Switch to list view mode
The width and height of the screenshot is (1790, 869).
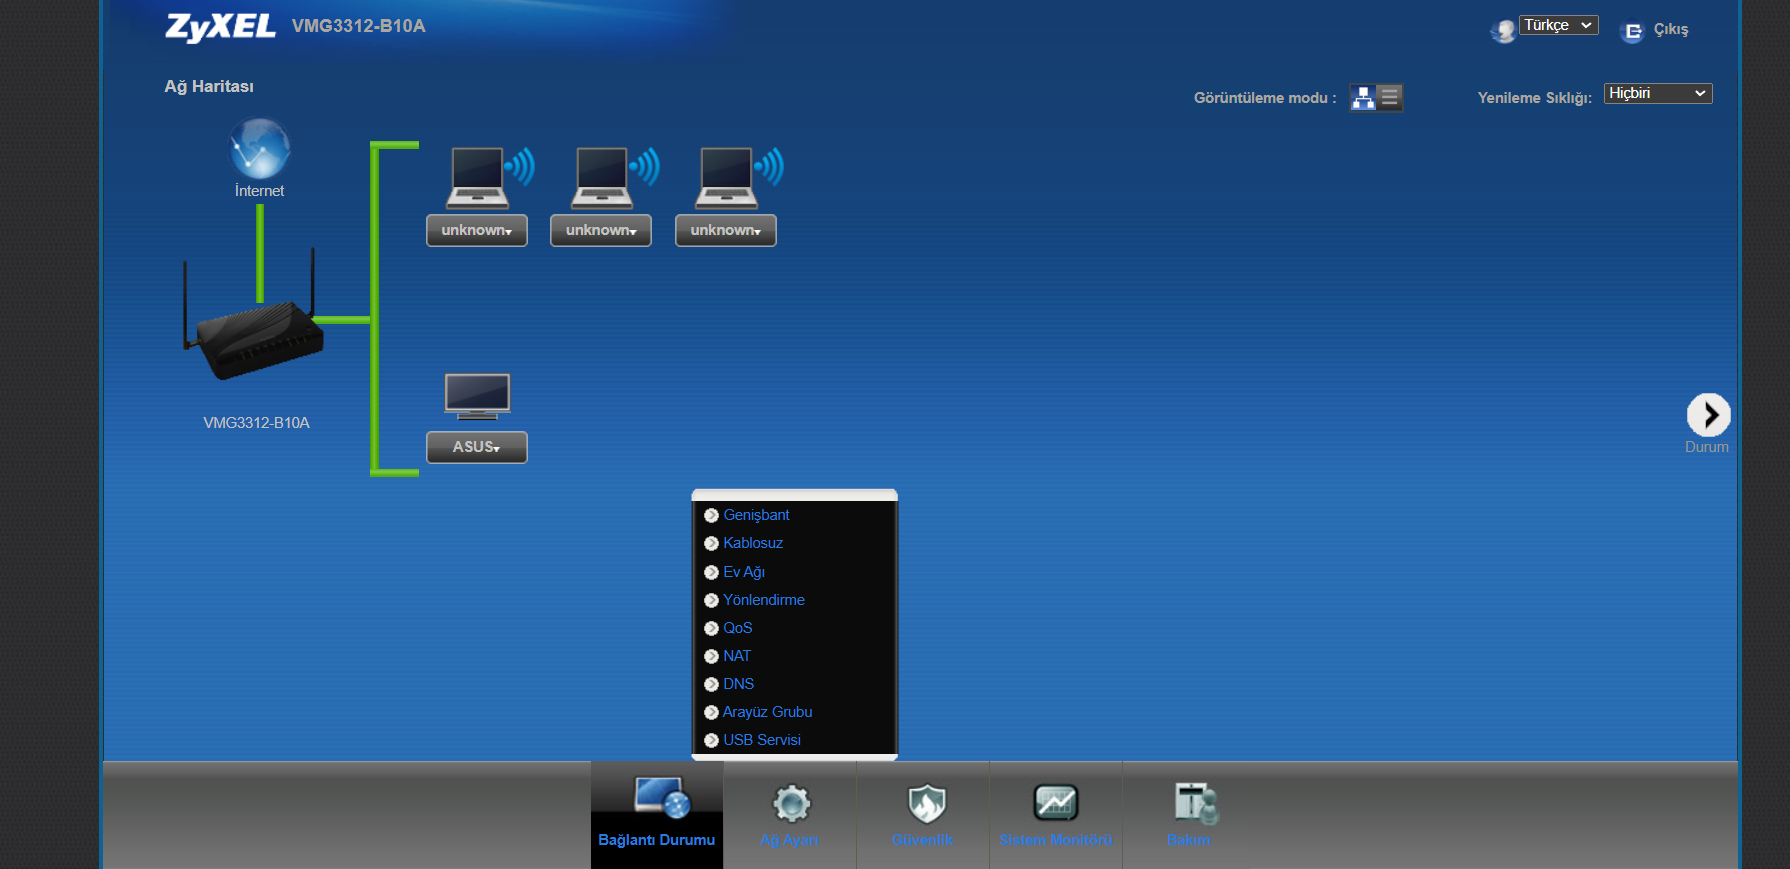coord(1389,97)
